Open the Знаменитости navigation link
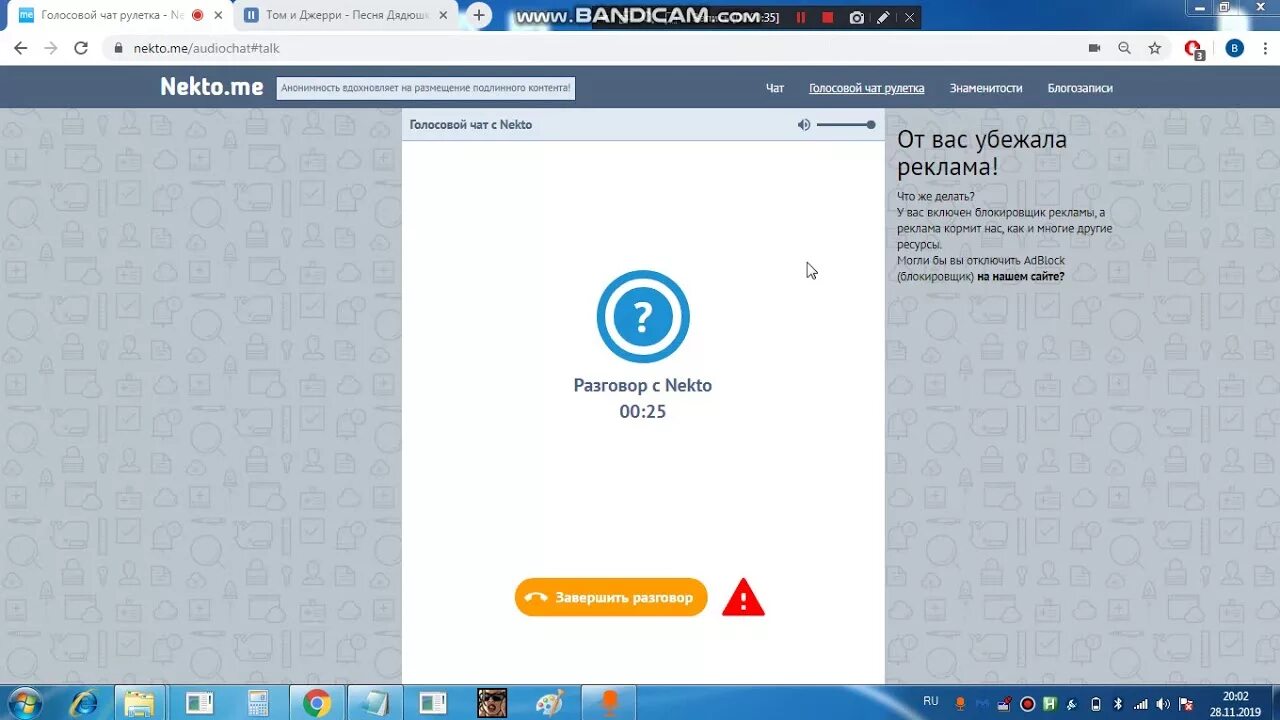The image size is (1280, 720). [986, 88]
